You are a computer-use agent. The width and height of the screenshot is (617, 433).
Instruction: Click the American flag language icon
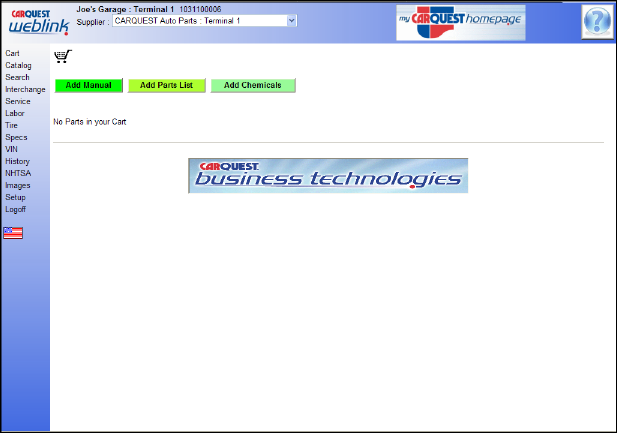click(x=13, y=233)
